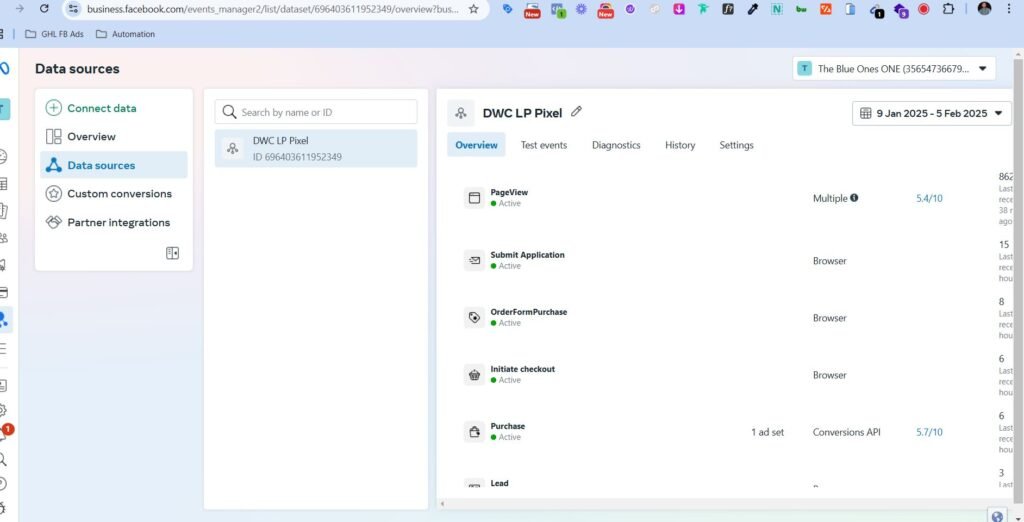
Task: Click the Custom conversions star icon
Action: point(54,193)
